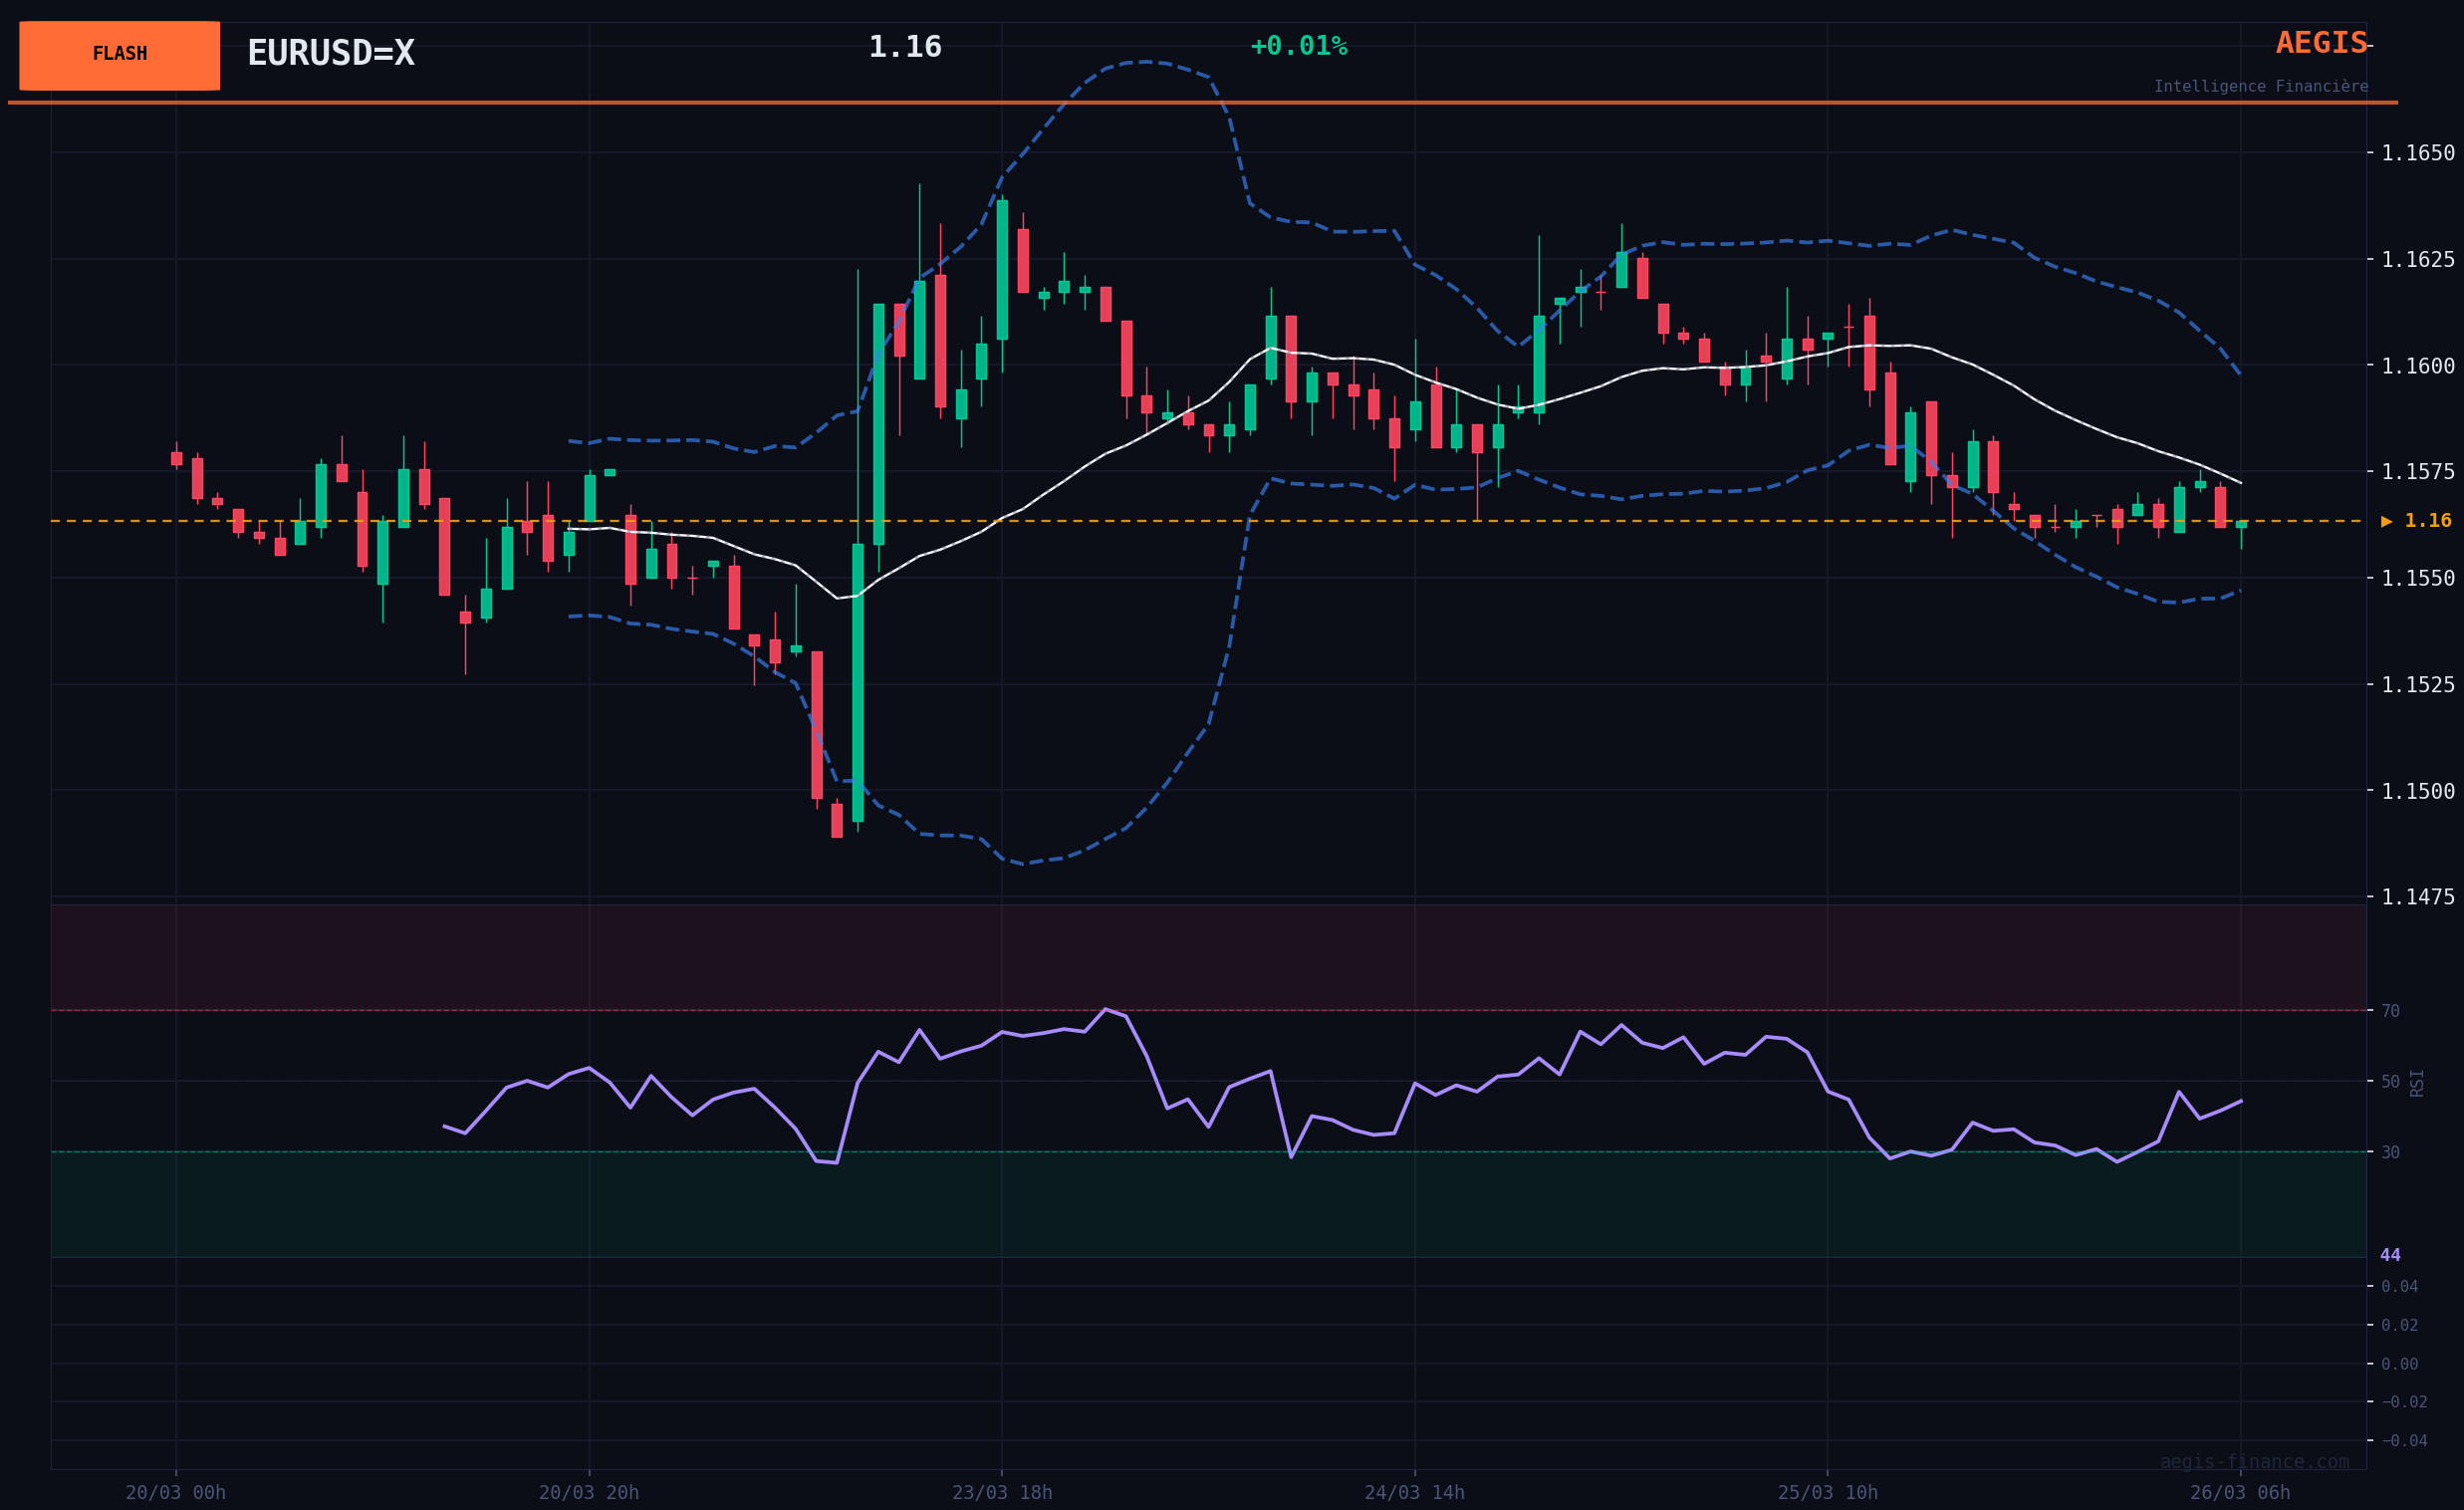Viewport: 2464px width, 1510px height.
Task: Click the RSI axis title
Action: [x=2416, y=1083]
